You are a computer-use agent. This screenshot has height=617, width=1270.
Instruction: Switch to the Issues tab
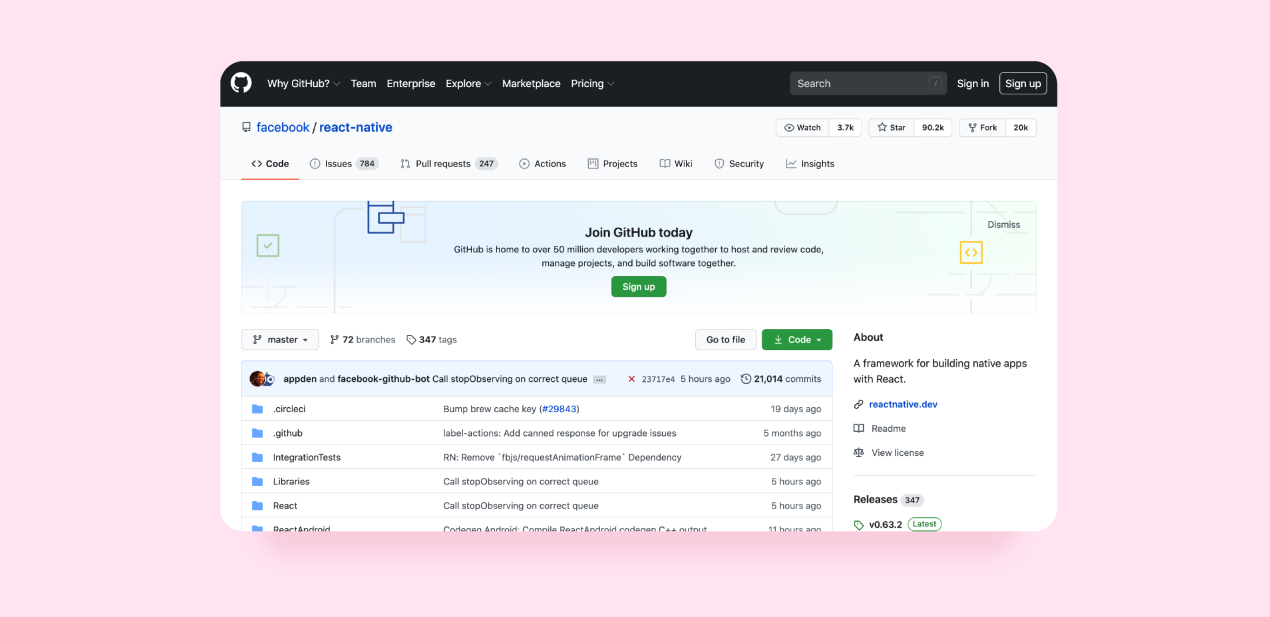click(x=344, y=164)
